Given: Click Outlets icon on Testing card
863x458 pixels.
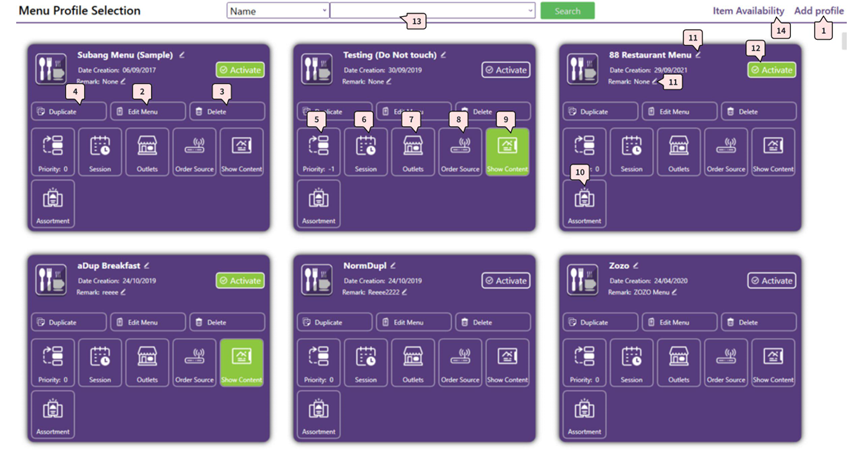Looking at the screenshot, I should click(413, 152).
